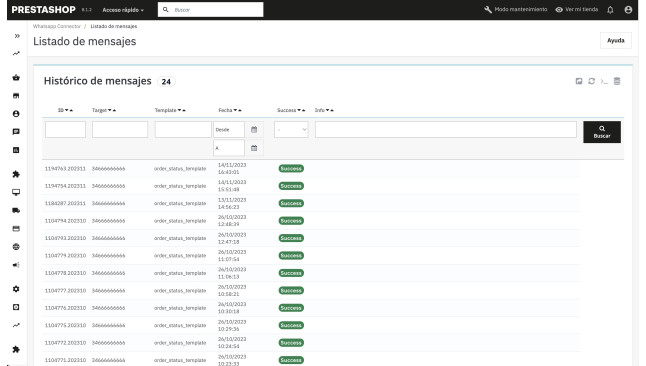646x366 pixels.
Task: Click template cell in row 1104776.202310
Action: pos(180,308)
